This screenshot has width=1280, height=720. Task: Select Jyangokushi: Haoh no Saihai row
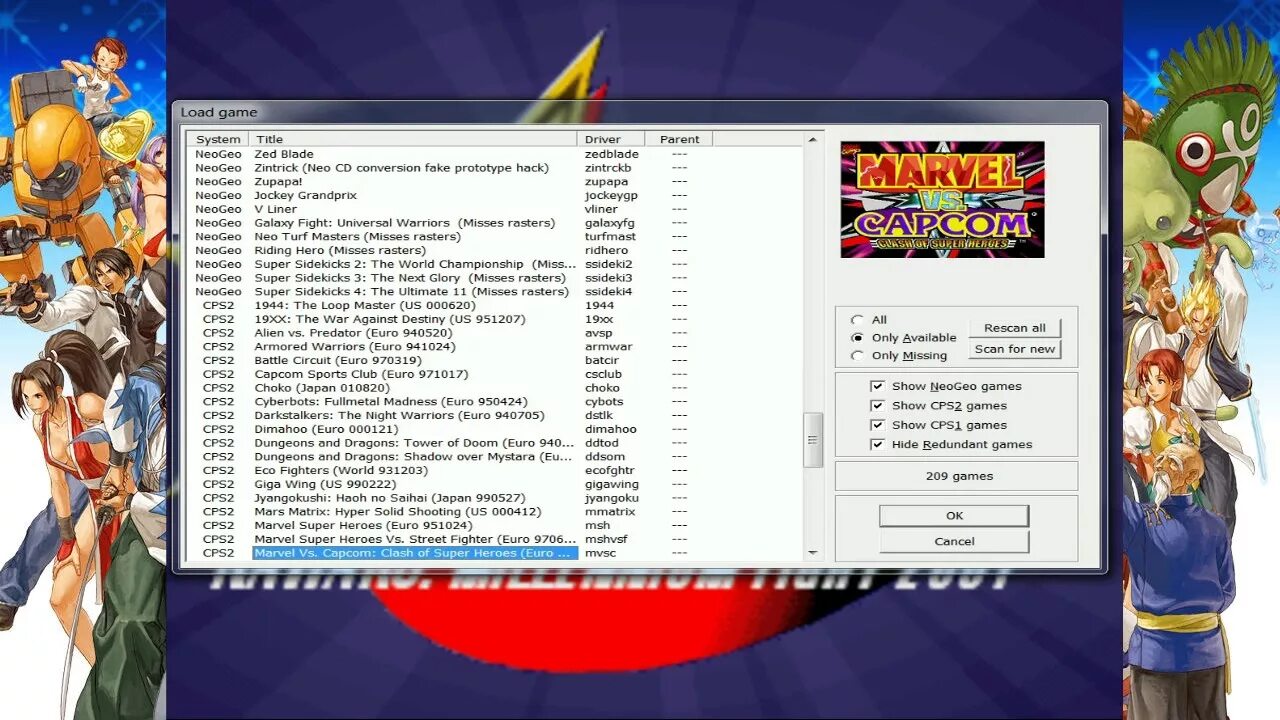tap(495, 498)
